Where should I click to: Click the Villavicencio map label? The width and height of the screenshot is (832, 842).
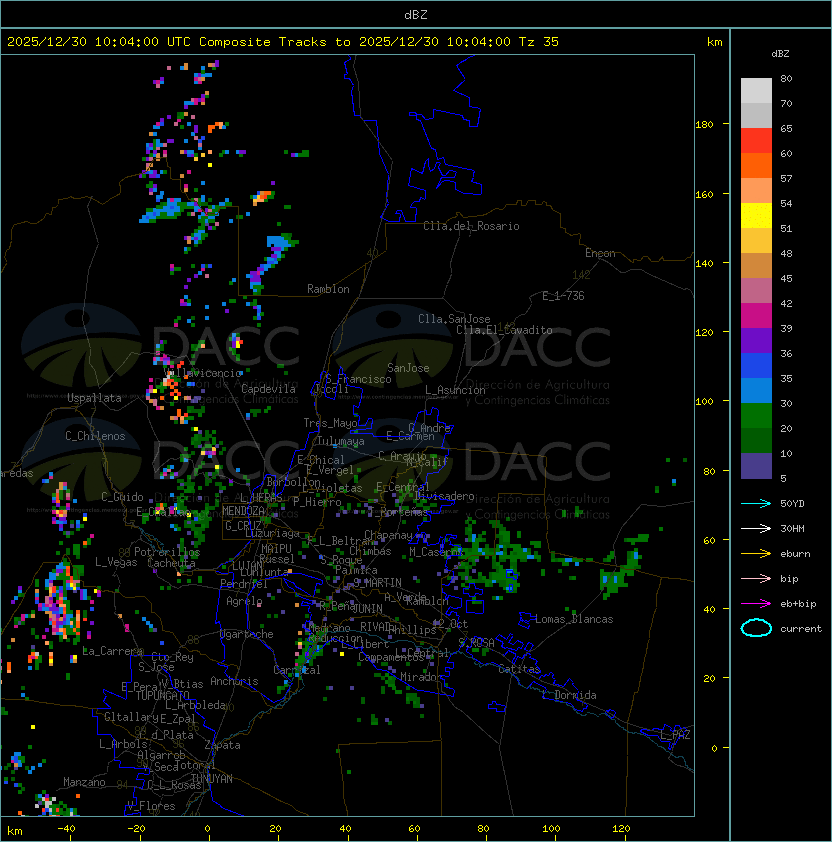(203, 373)
